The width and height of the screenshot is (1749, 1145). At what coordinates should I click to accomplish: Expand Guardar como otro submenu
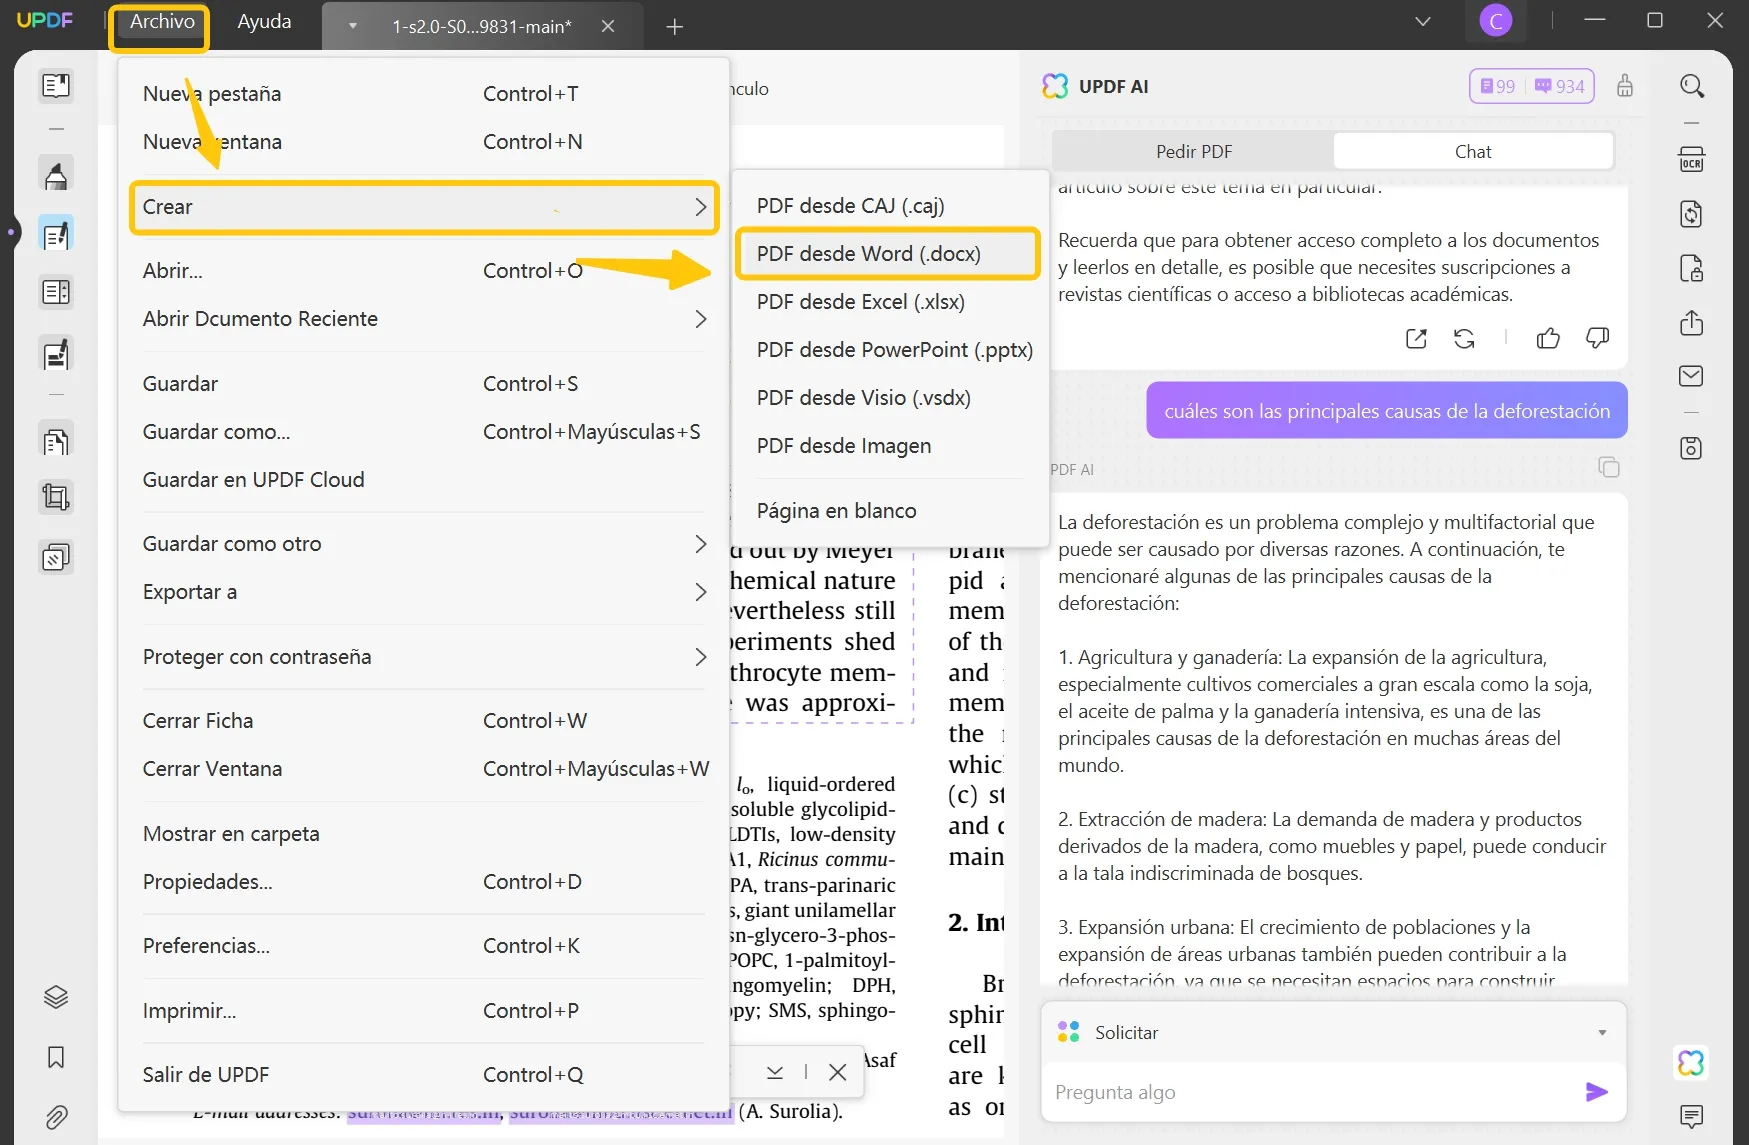(x=424, y=544)
